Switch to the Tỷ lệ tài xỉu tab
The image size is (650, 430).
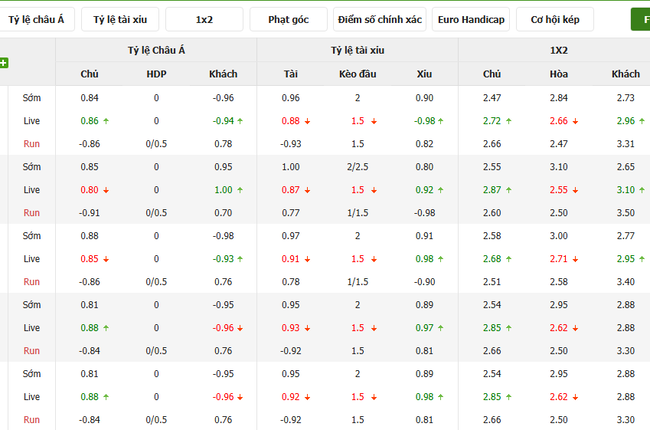119,19
